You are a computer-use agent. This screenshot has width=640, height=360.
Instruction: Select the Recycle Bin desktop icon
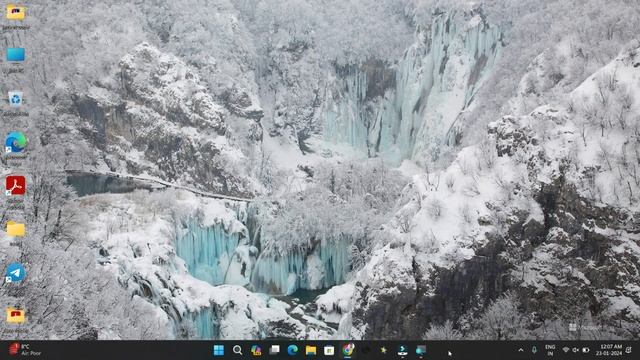coord(16,104)
